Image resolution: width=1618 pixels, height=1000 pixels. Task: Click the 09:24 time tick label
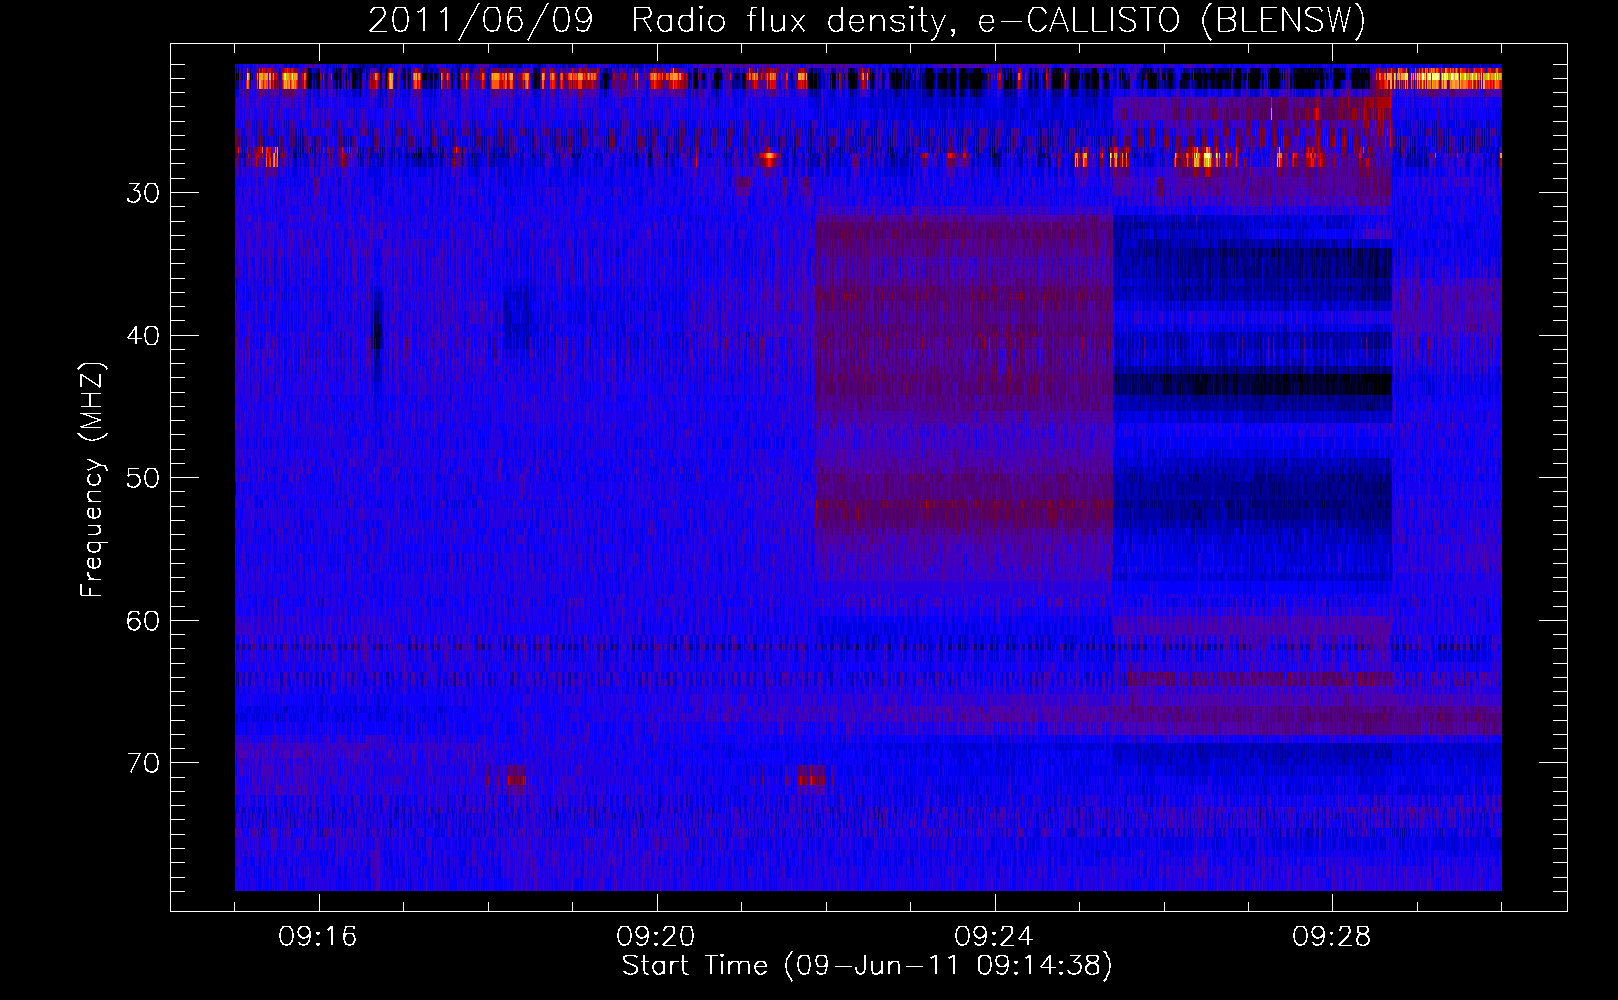(x=994, y=937)
